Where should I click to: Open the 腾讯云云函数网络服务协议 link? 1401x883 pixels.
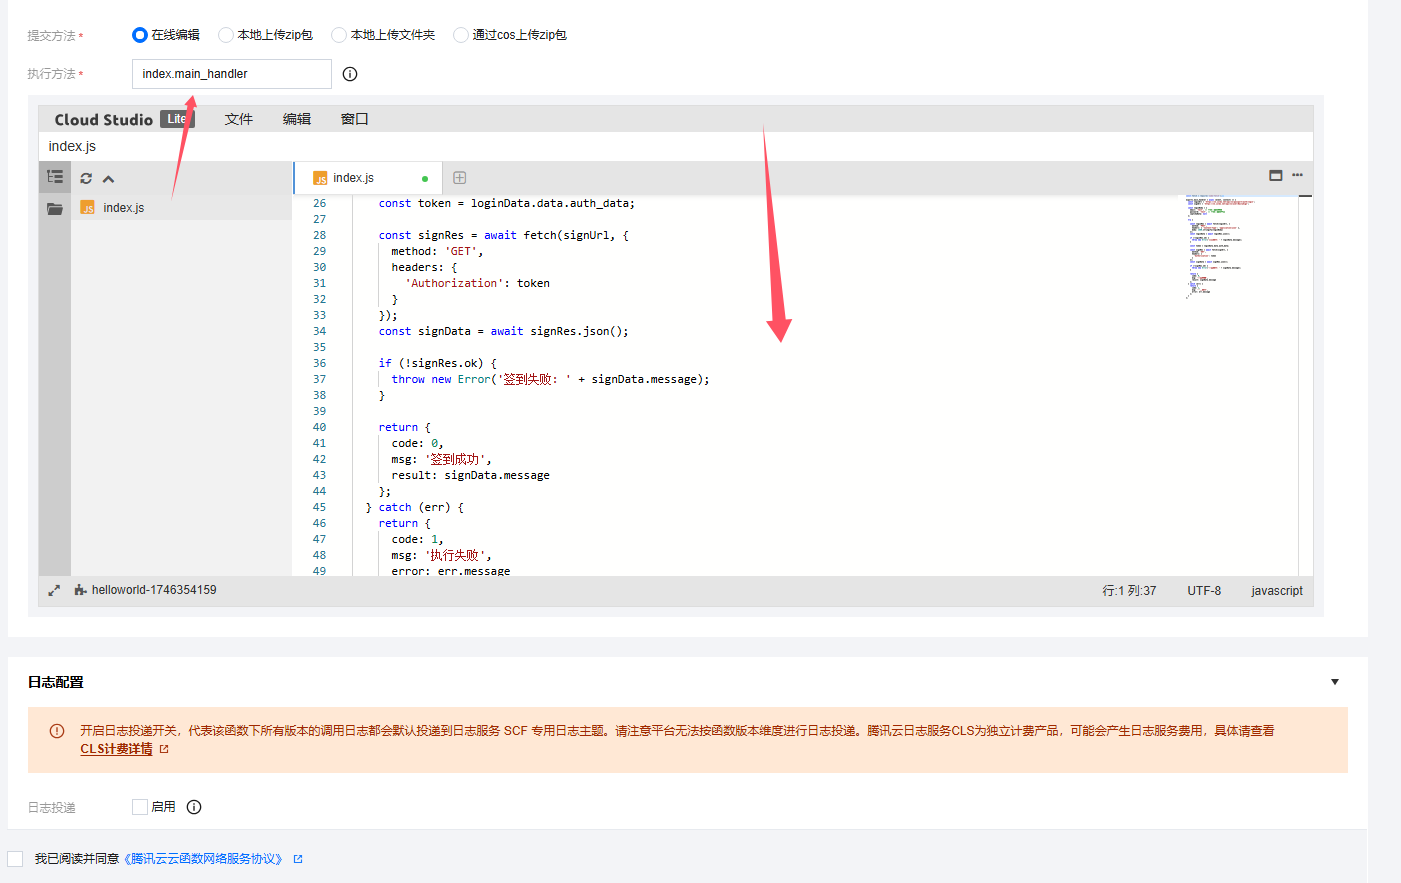tap(205, 859)
